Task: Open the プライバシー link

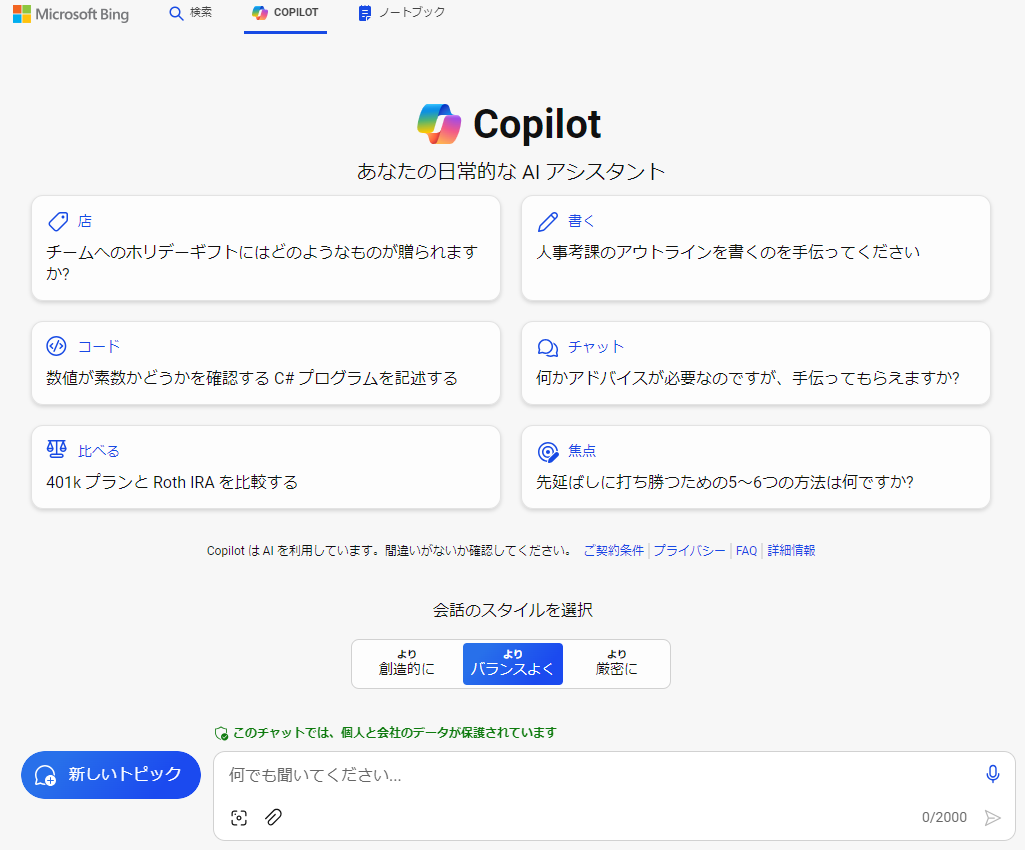Action: click(689, 551)
